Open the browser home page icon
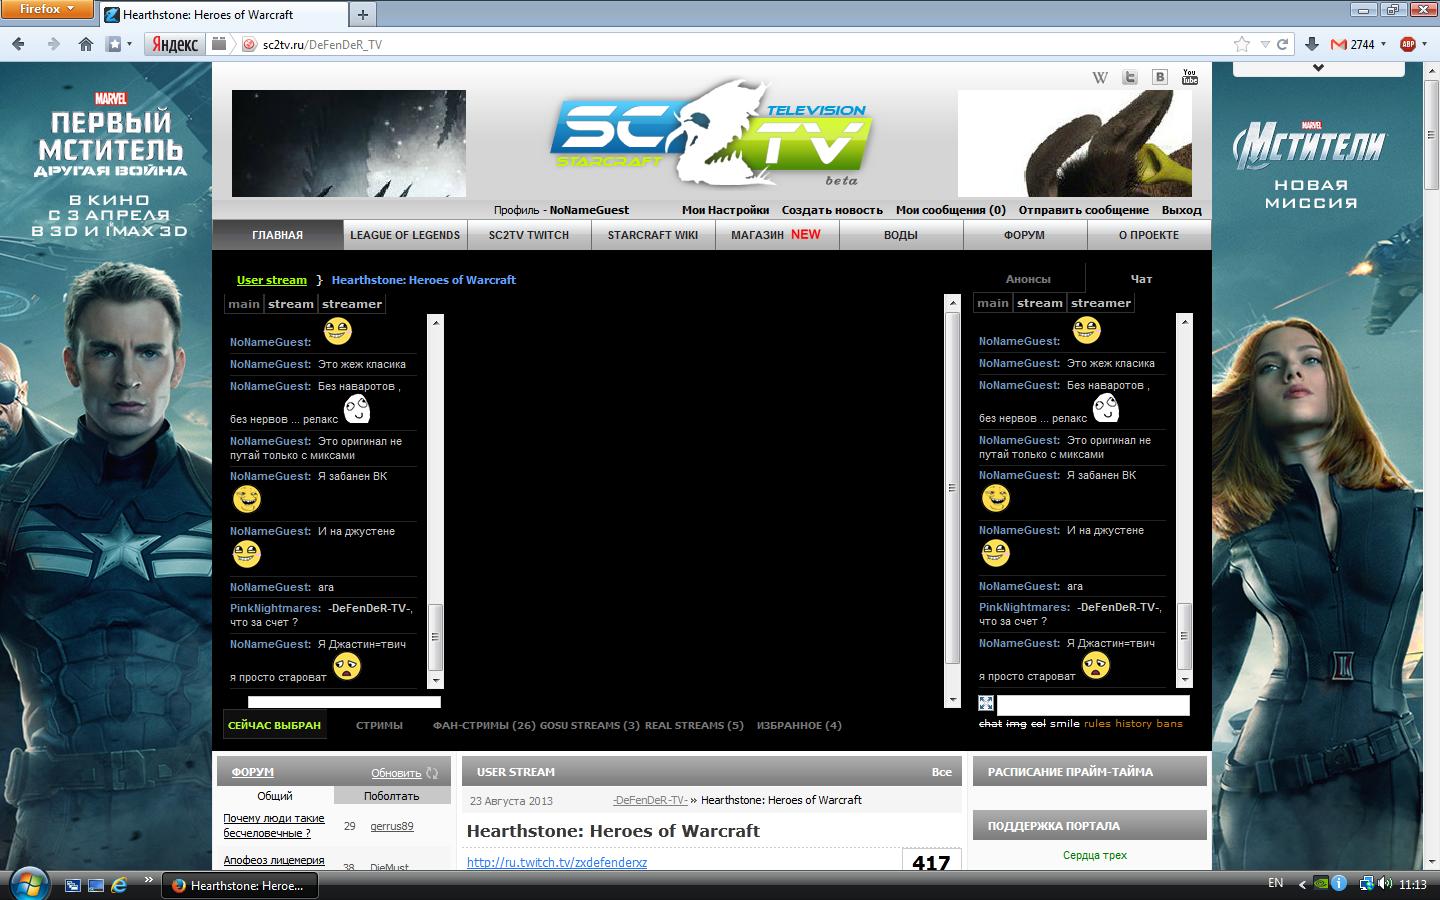Viewport: 1440px width, 900px height. pos(86,44)
